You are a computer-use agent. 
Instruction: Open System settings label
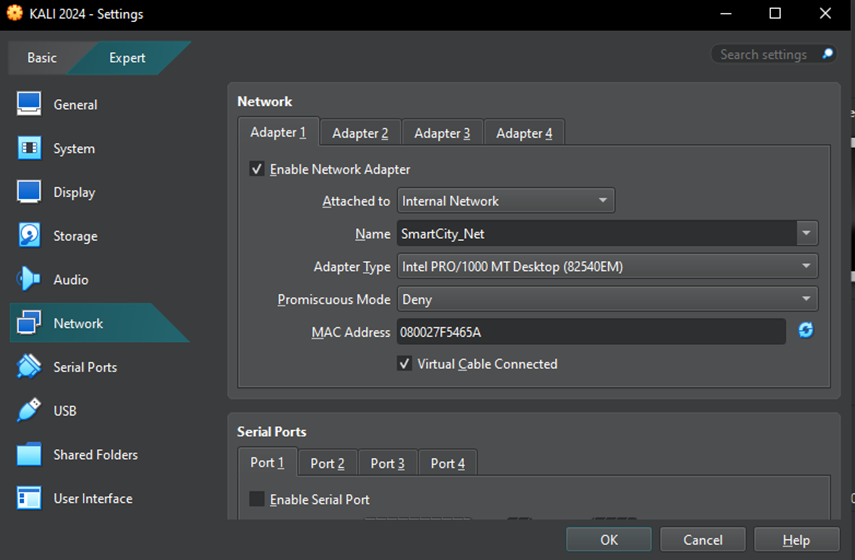(x=74, y=148)
